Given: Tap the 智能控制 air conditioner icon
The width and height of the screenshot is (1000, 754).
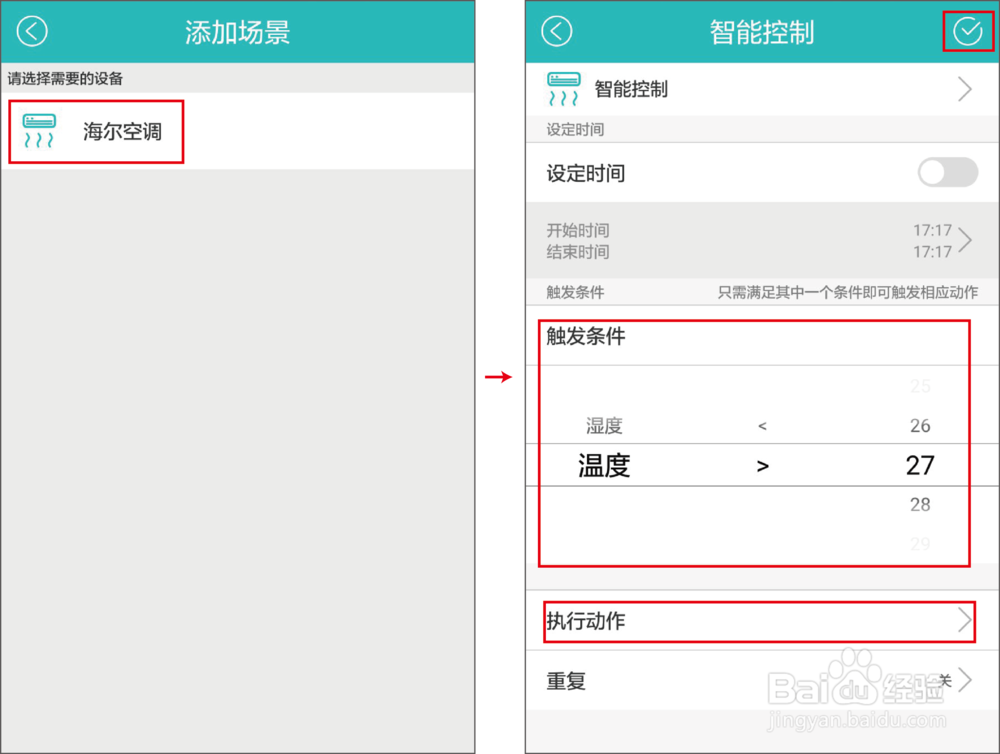Looking at the screenshot, I should click(x=564, y=89).
